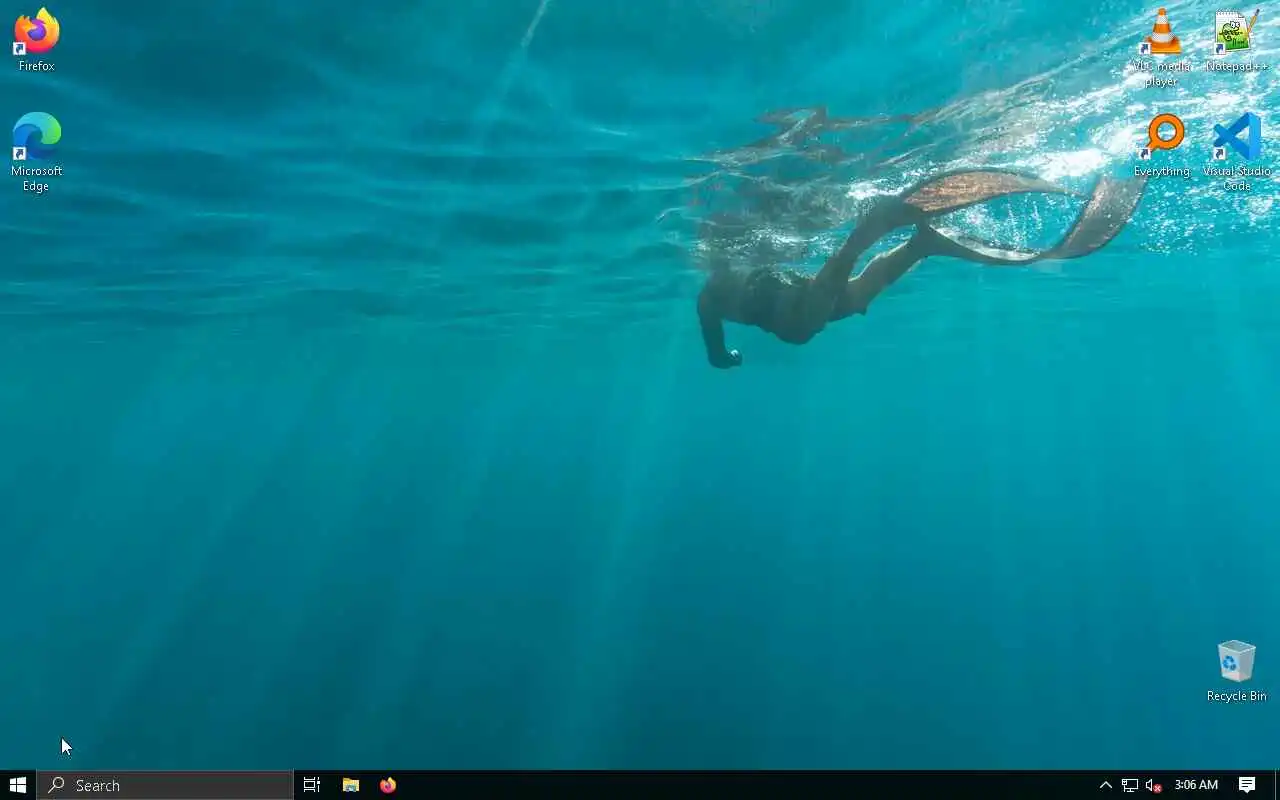Select the Notepad++ desktop icon
1280x800 pixels.
tap(1237, 40)
